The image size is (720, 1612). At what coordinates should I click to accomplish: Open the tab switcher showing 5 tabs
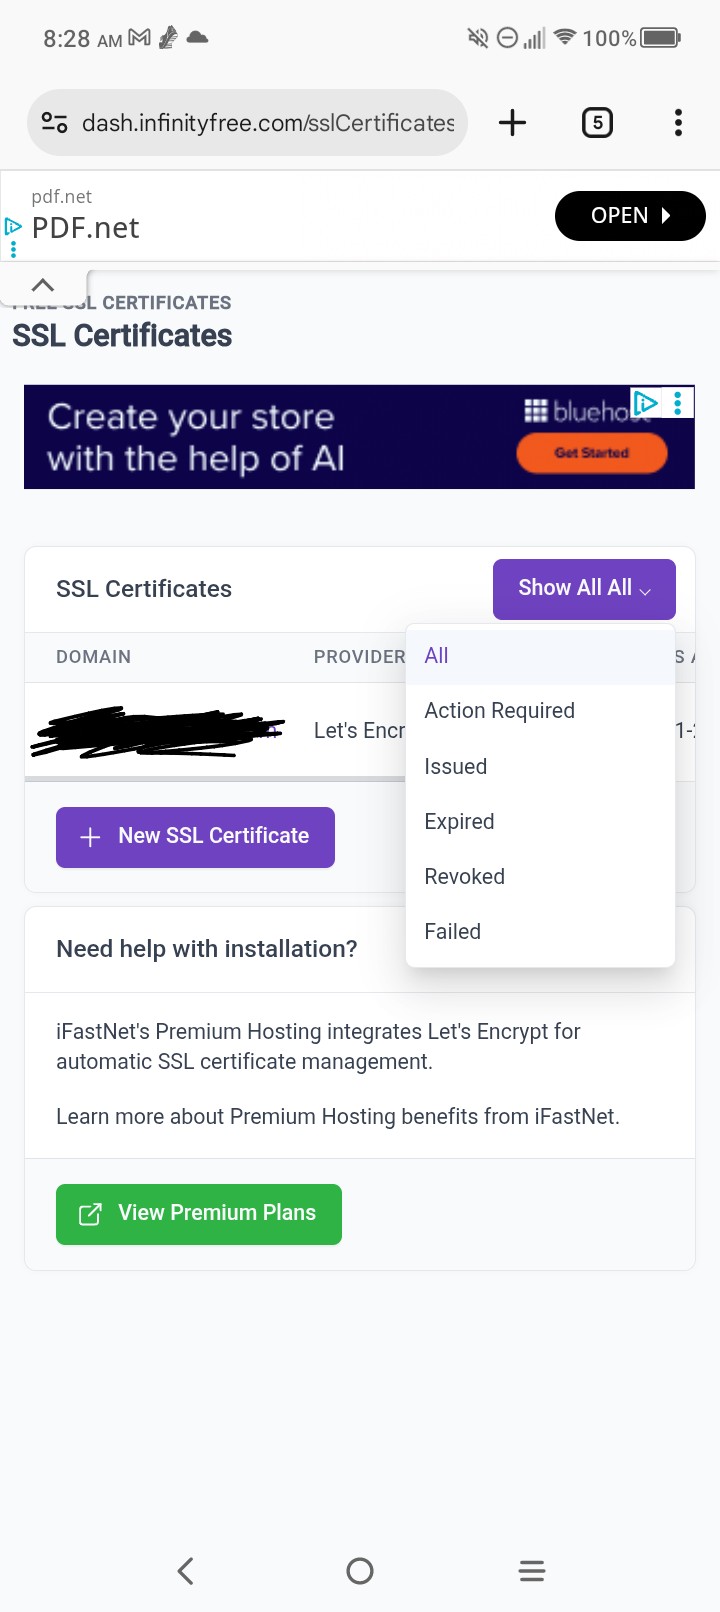[597, 123]
